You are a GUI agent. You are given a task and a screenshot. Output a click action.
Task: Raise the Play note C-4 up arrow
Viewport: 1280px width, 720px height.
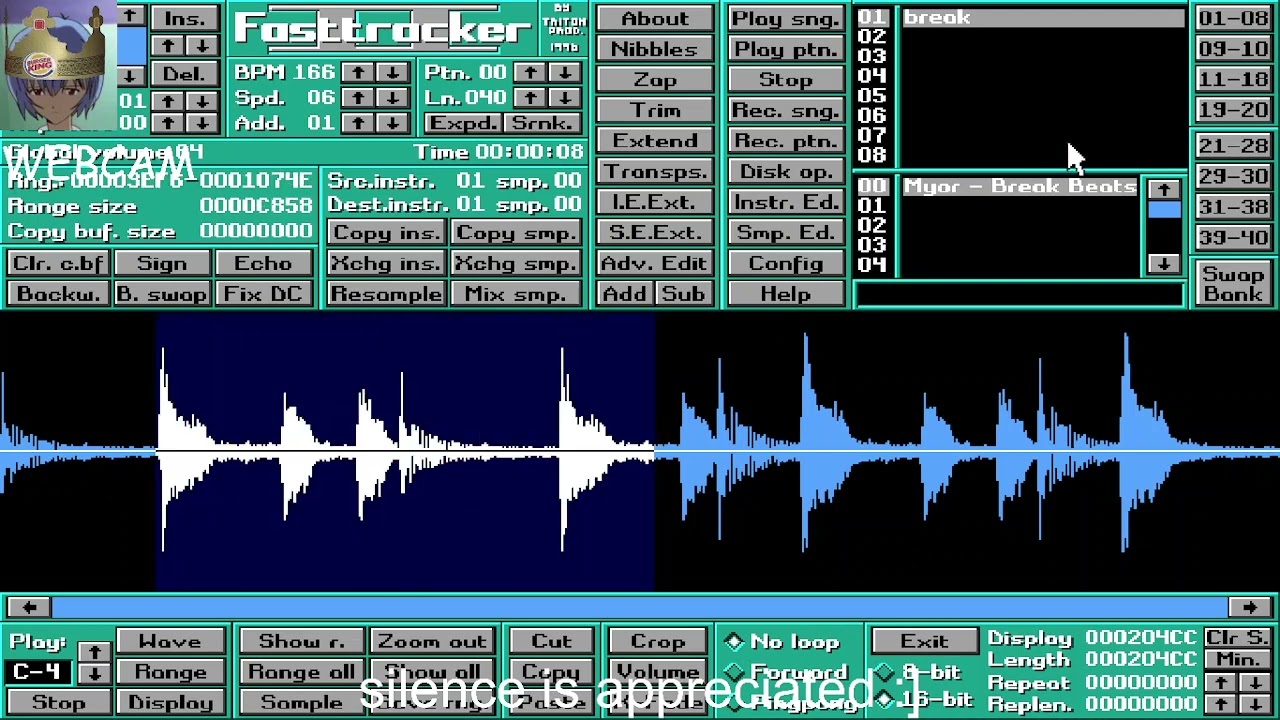pos(94,652)
